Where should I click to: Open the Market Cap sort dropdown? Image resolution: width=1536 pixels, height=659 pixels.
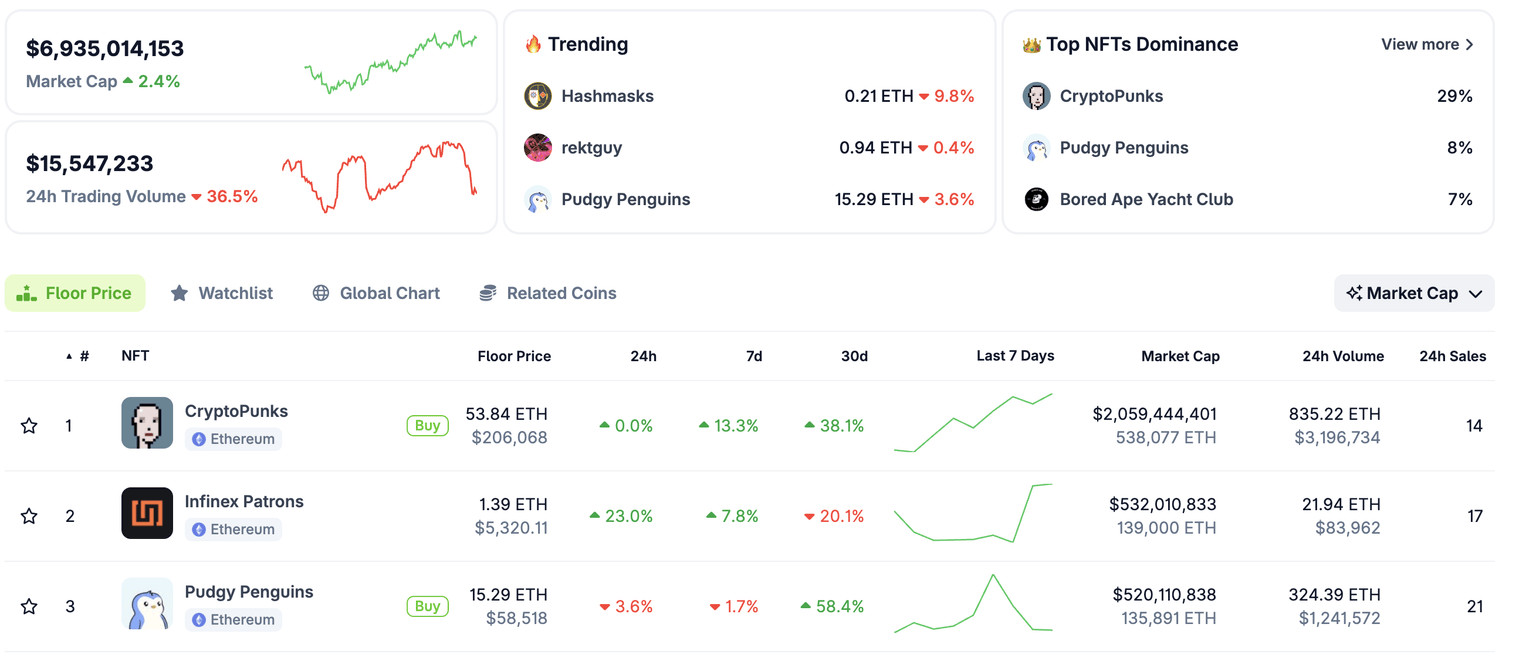(x=1414, y=293)
